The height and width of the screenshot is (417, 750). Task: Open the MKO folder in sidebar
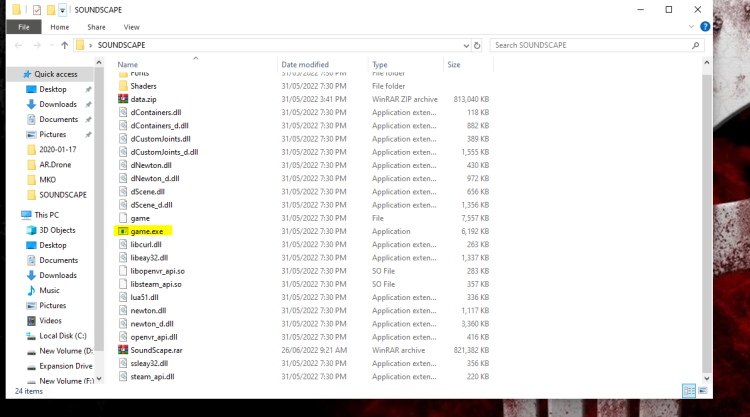(x=47, y=180)
